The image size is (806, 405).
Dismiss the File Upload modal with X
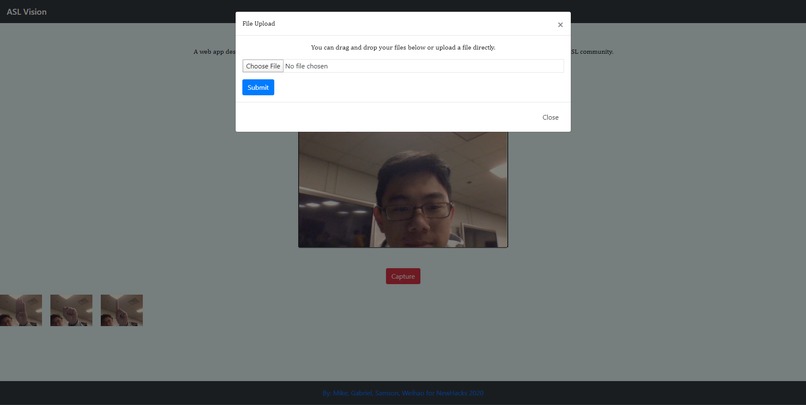click(560, 25)
